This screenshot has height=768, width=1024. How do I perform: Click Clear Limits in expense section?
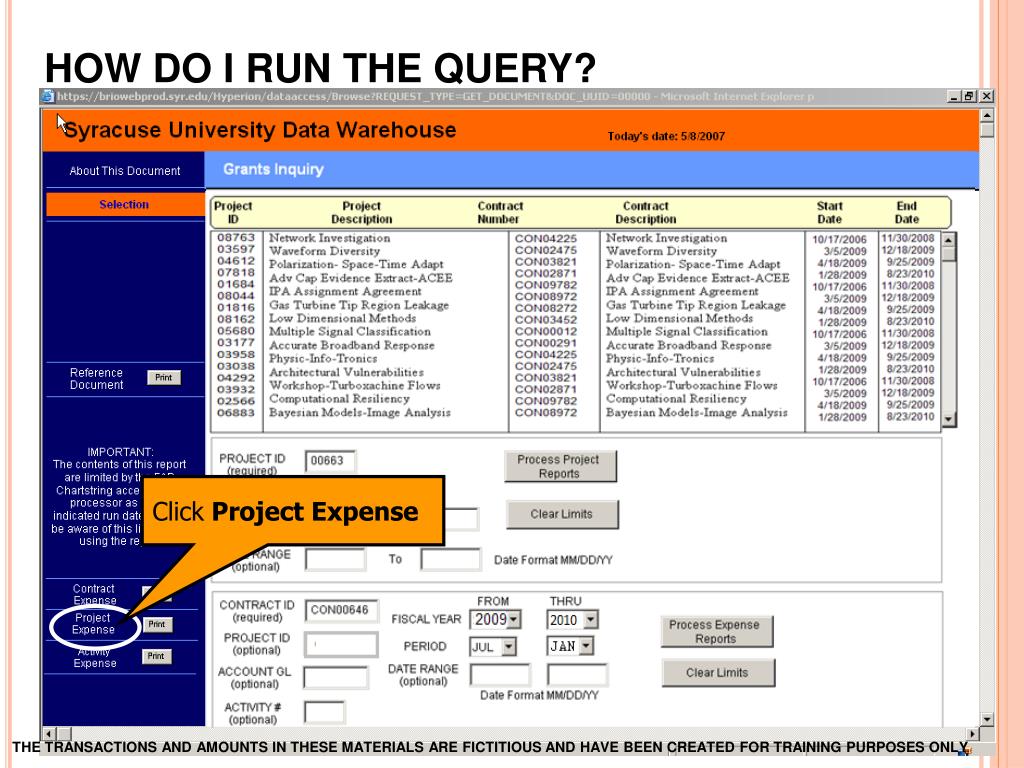tap(718, 673)
